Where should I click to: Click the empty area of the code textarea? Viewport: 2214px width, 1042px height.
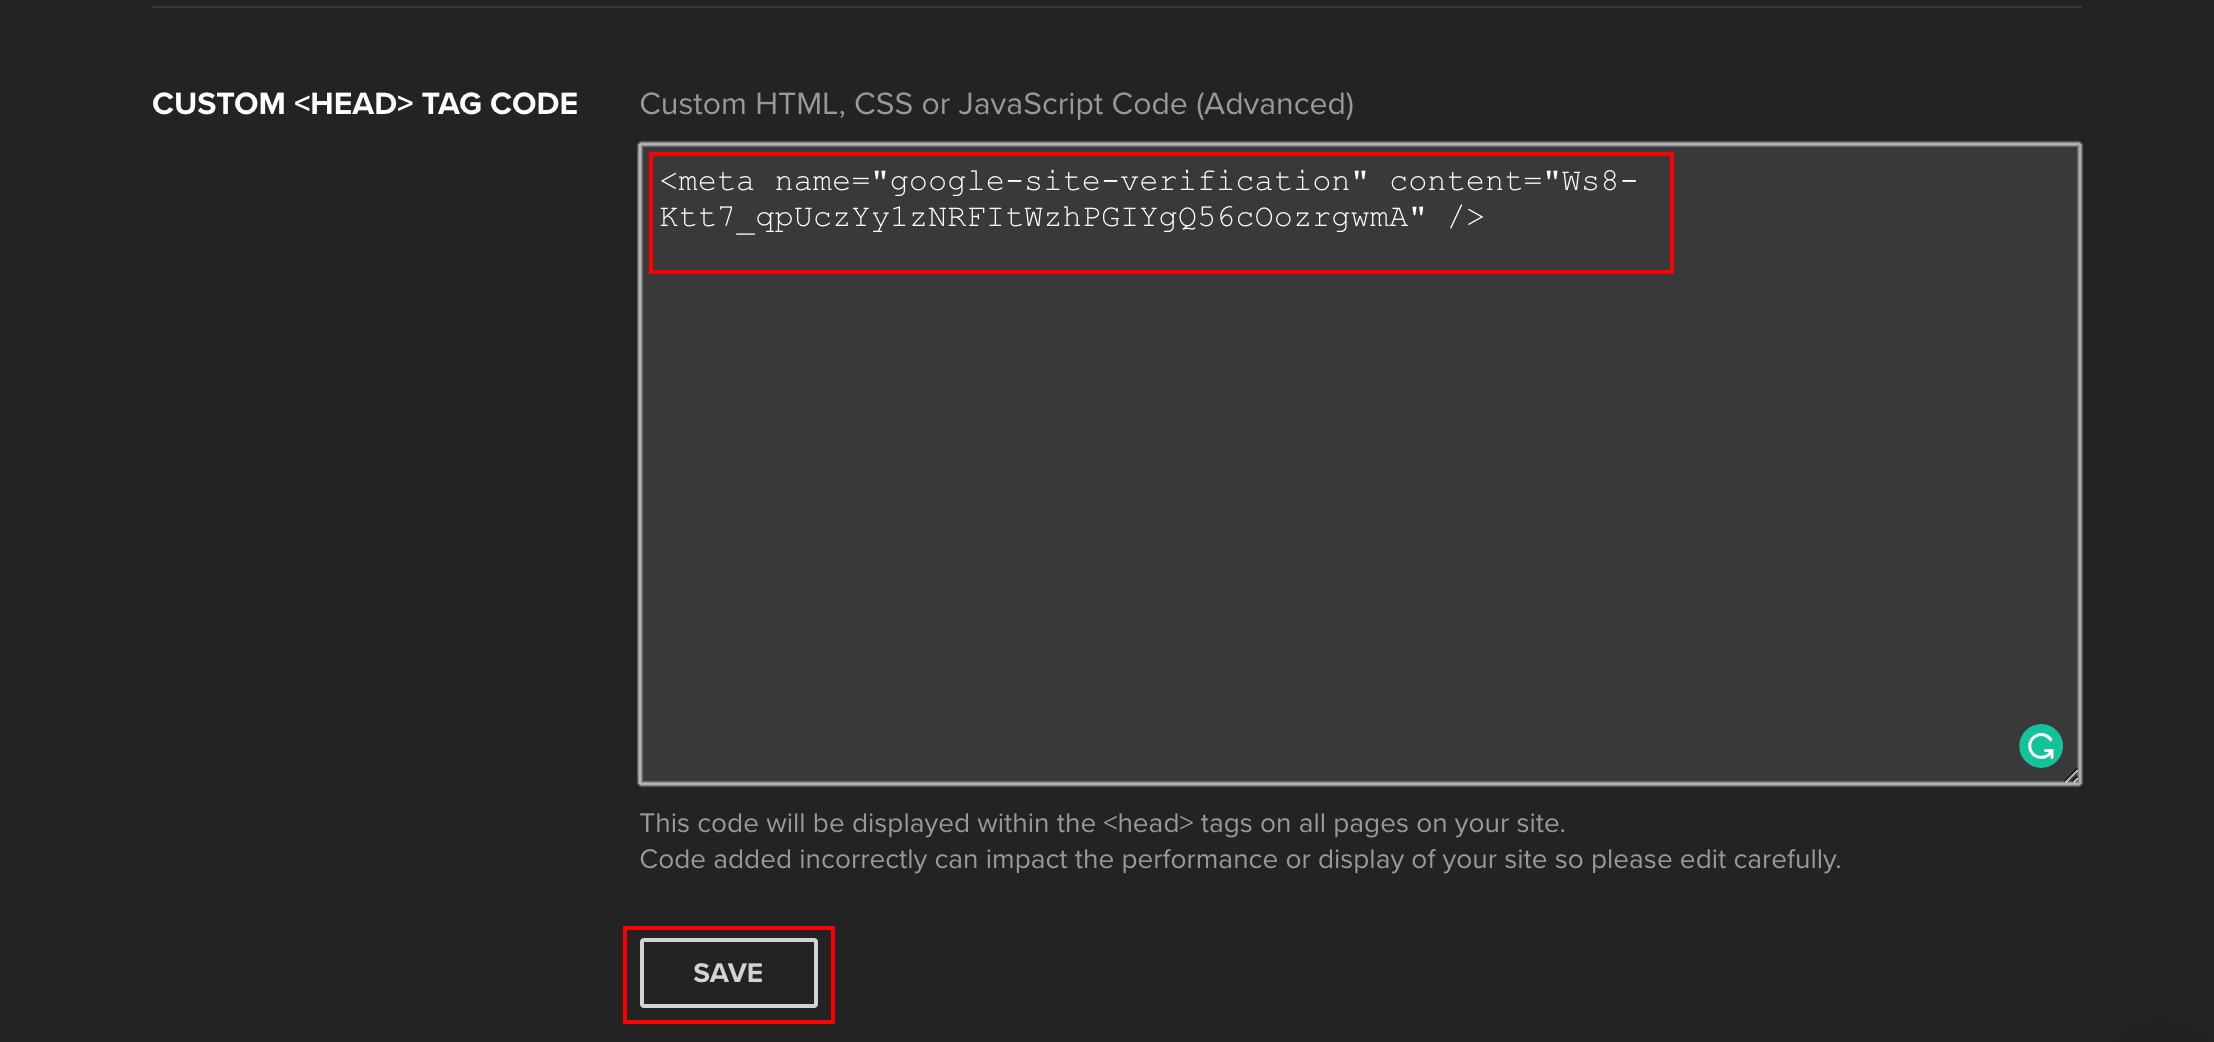click(1300, 500)
